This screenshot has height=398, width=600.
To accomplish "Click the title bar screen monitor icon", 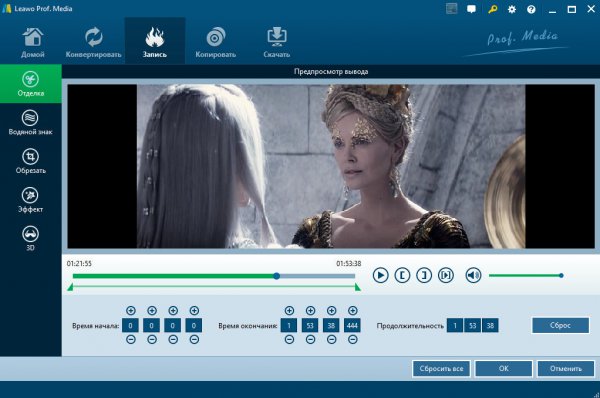I will pos(452,9).
